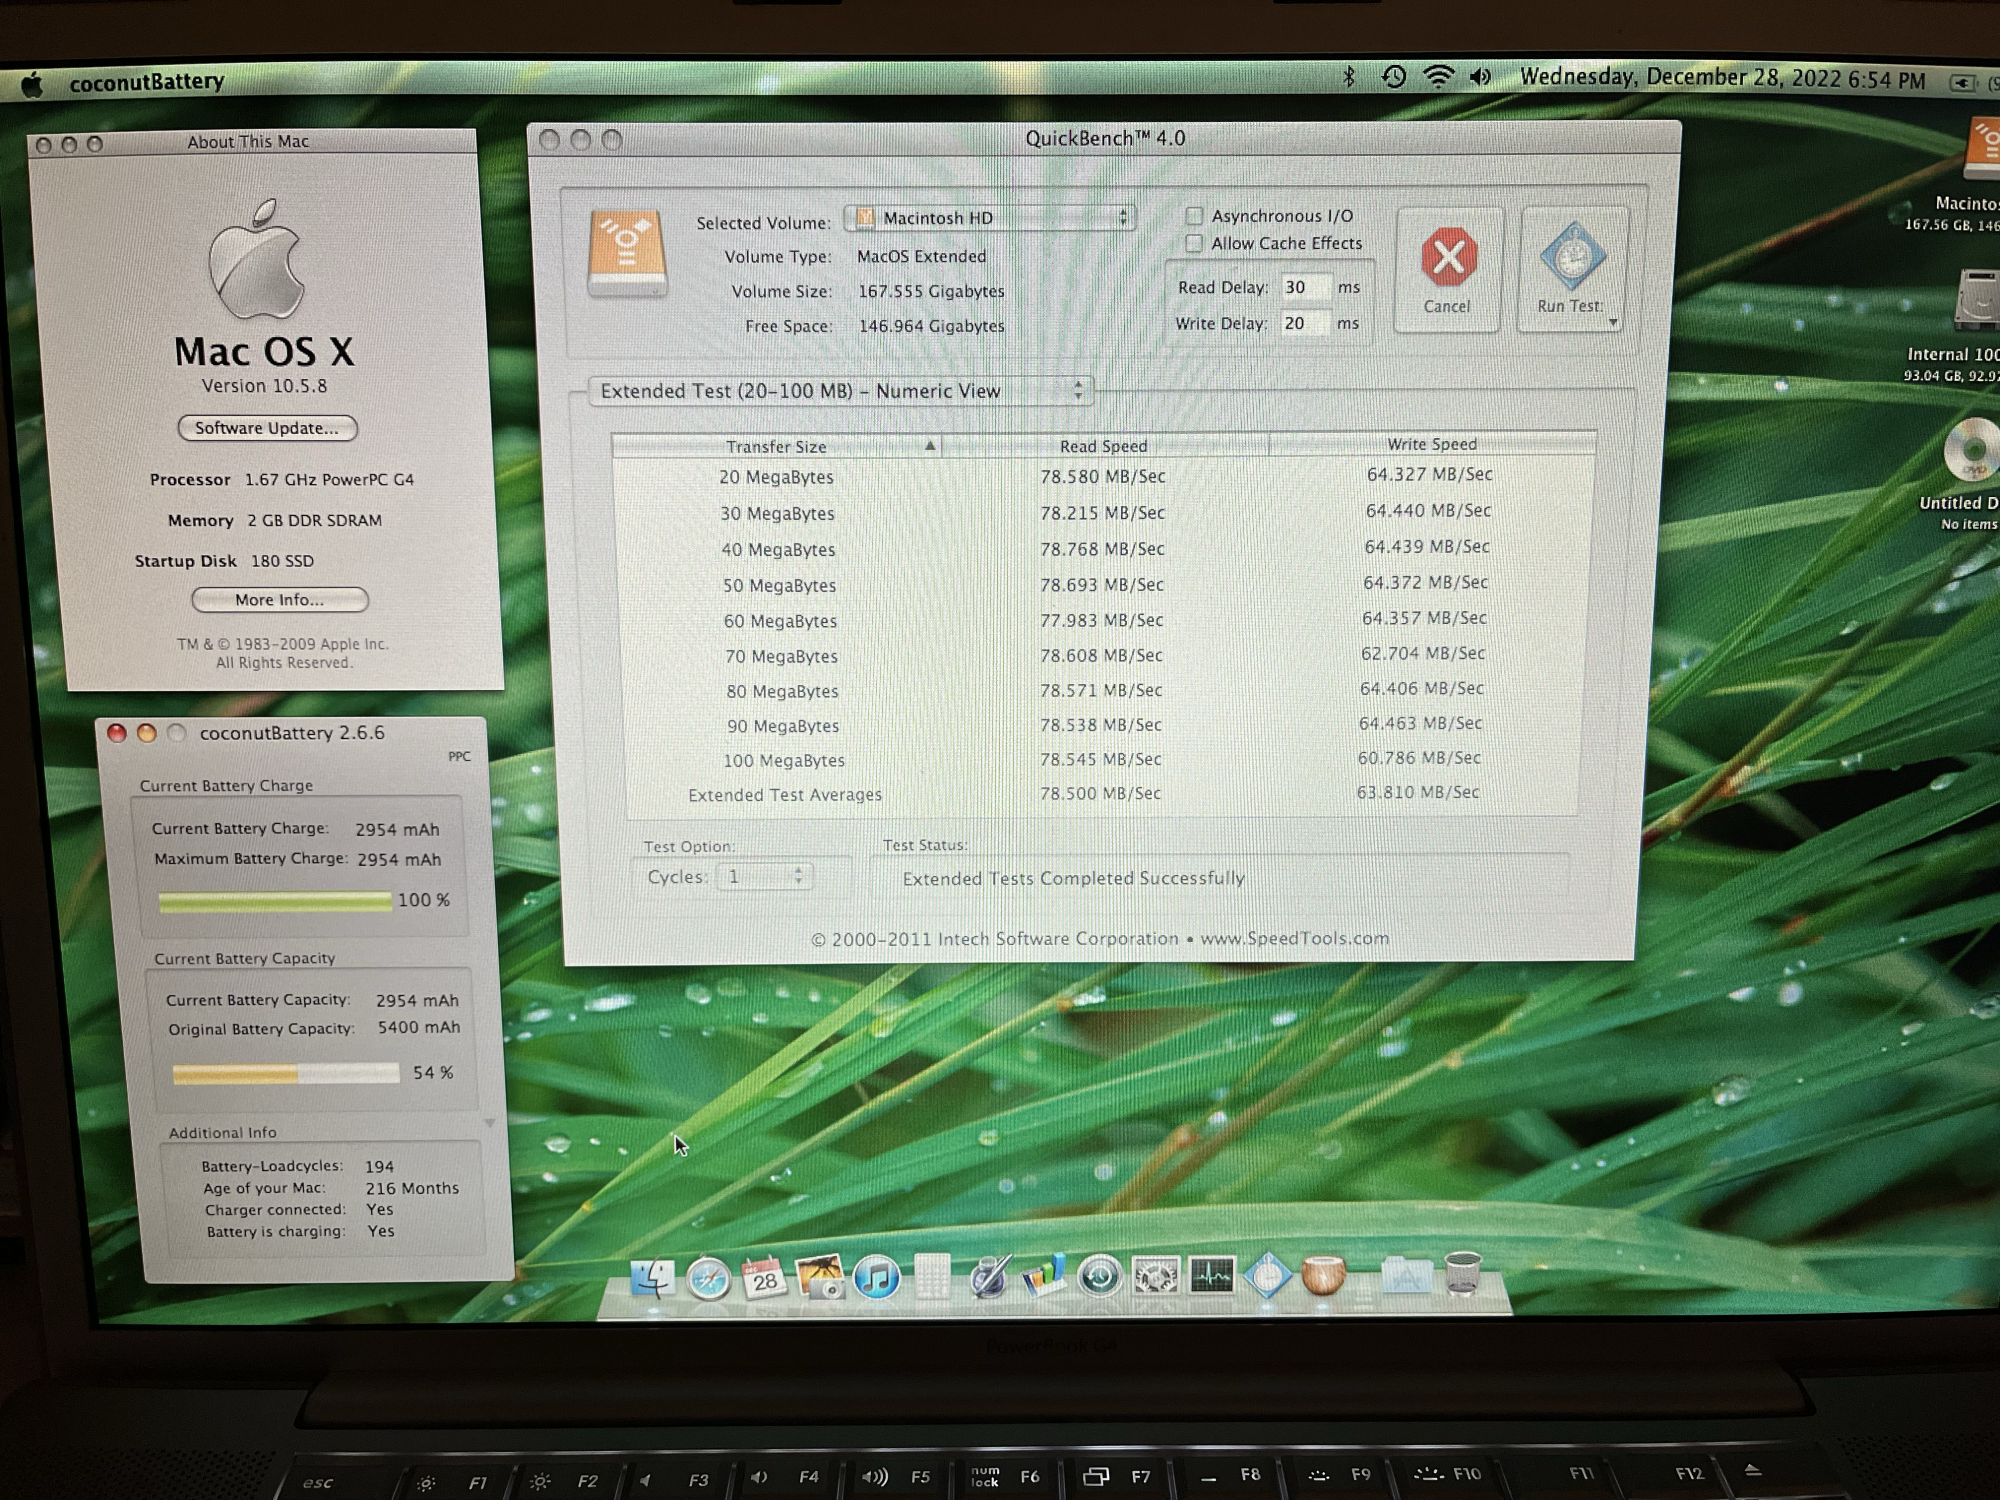Open Calculator icon in the Dock

[932, 1277]
